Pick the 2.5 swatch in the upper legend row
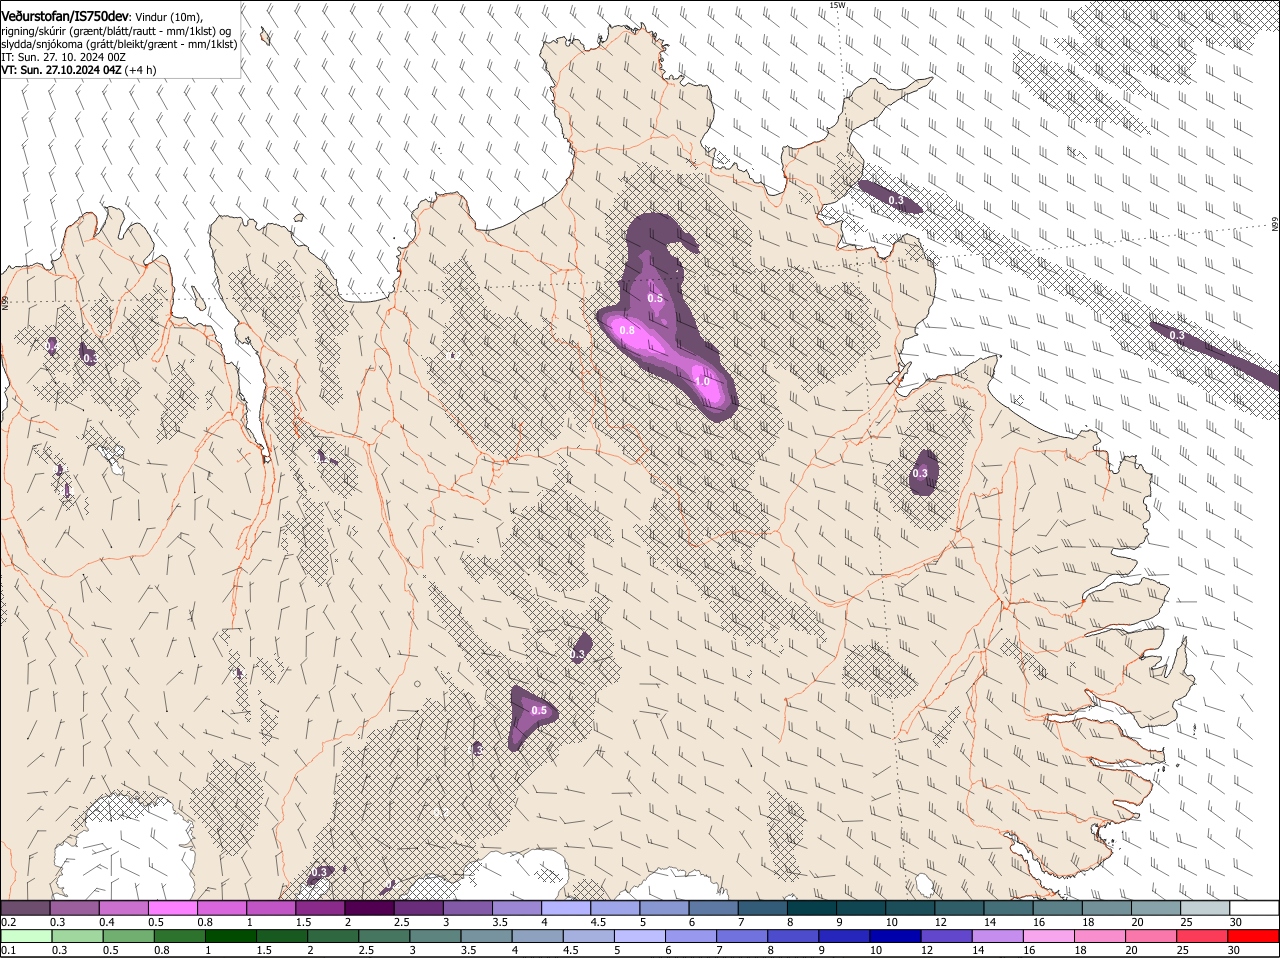Viewport: 1280px width, 958px height. tap(418, 907)
